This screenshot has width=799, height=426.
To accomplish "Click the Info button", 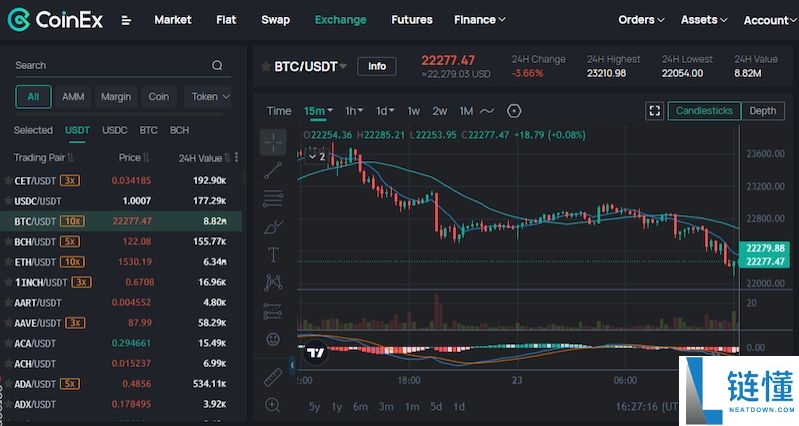I will tap(376, 67).
